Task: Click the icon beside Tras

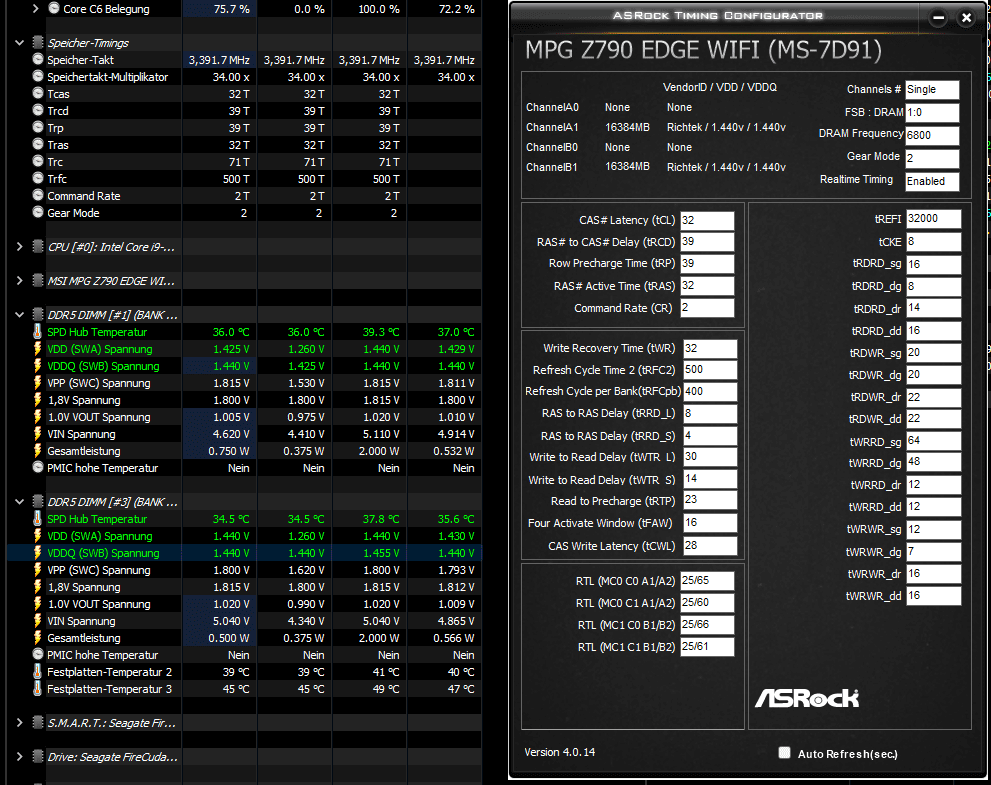Action: [38, 145]
